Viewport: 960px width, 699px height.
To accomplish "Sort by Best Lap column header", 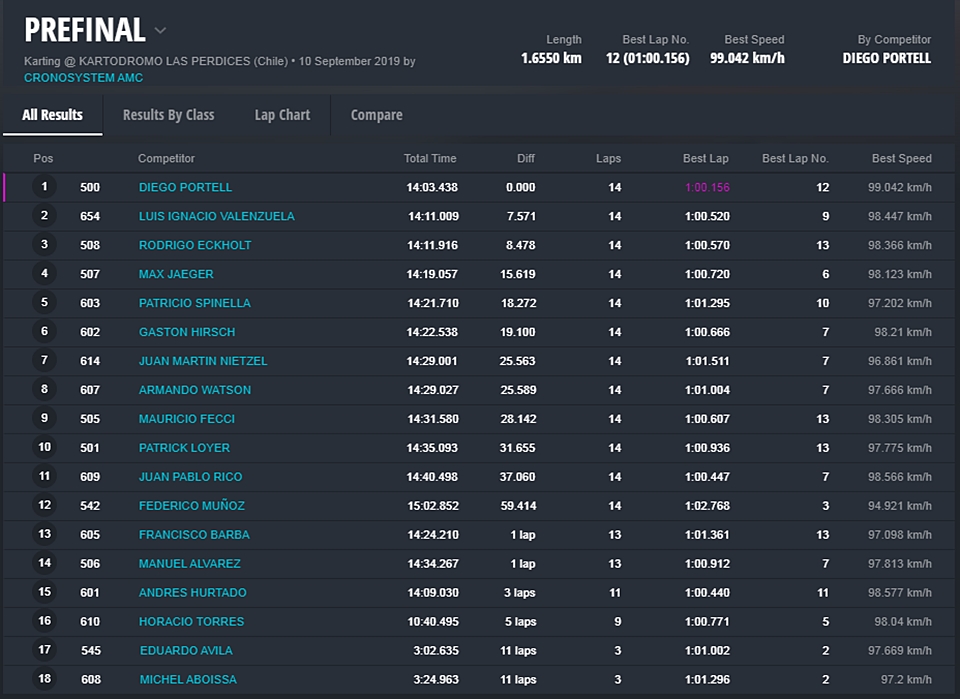I will (x=705, y=158).
